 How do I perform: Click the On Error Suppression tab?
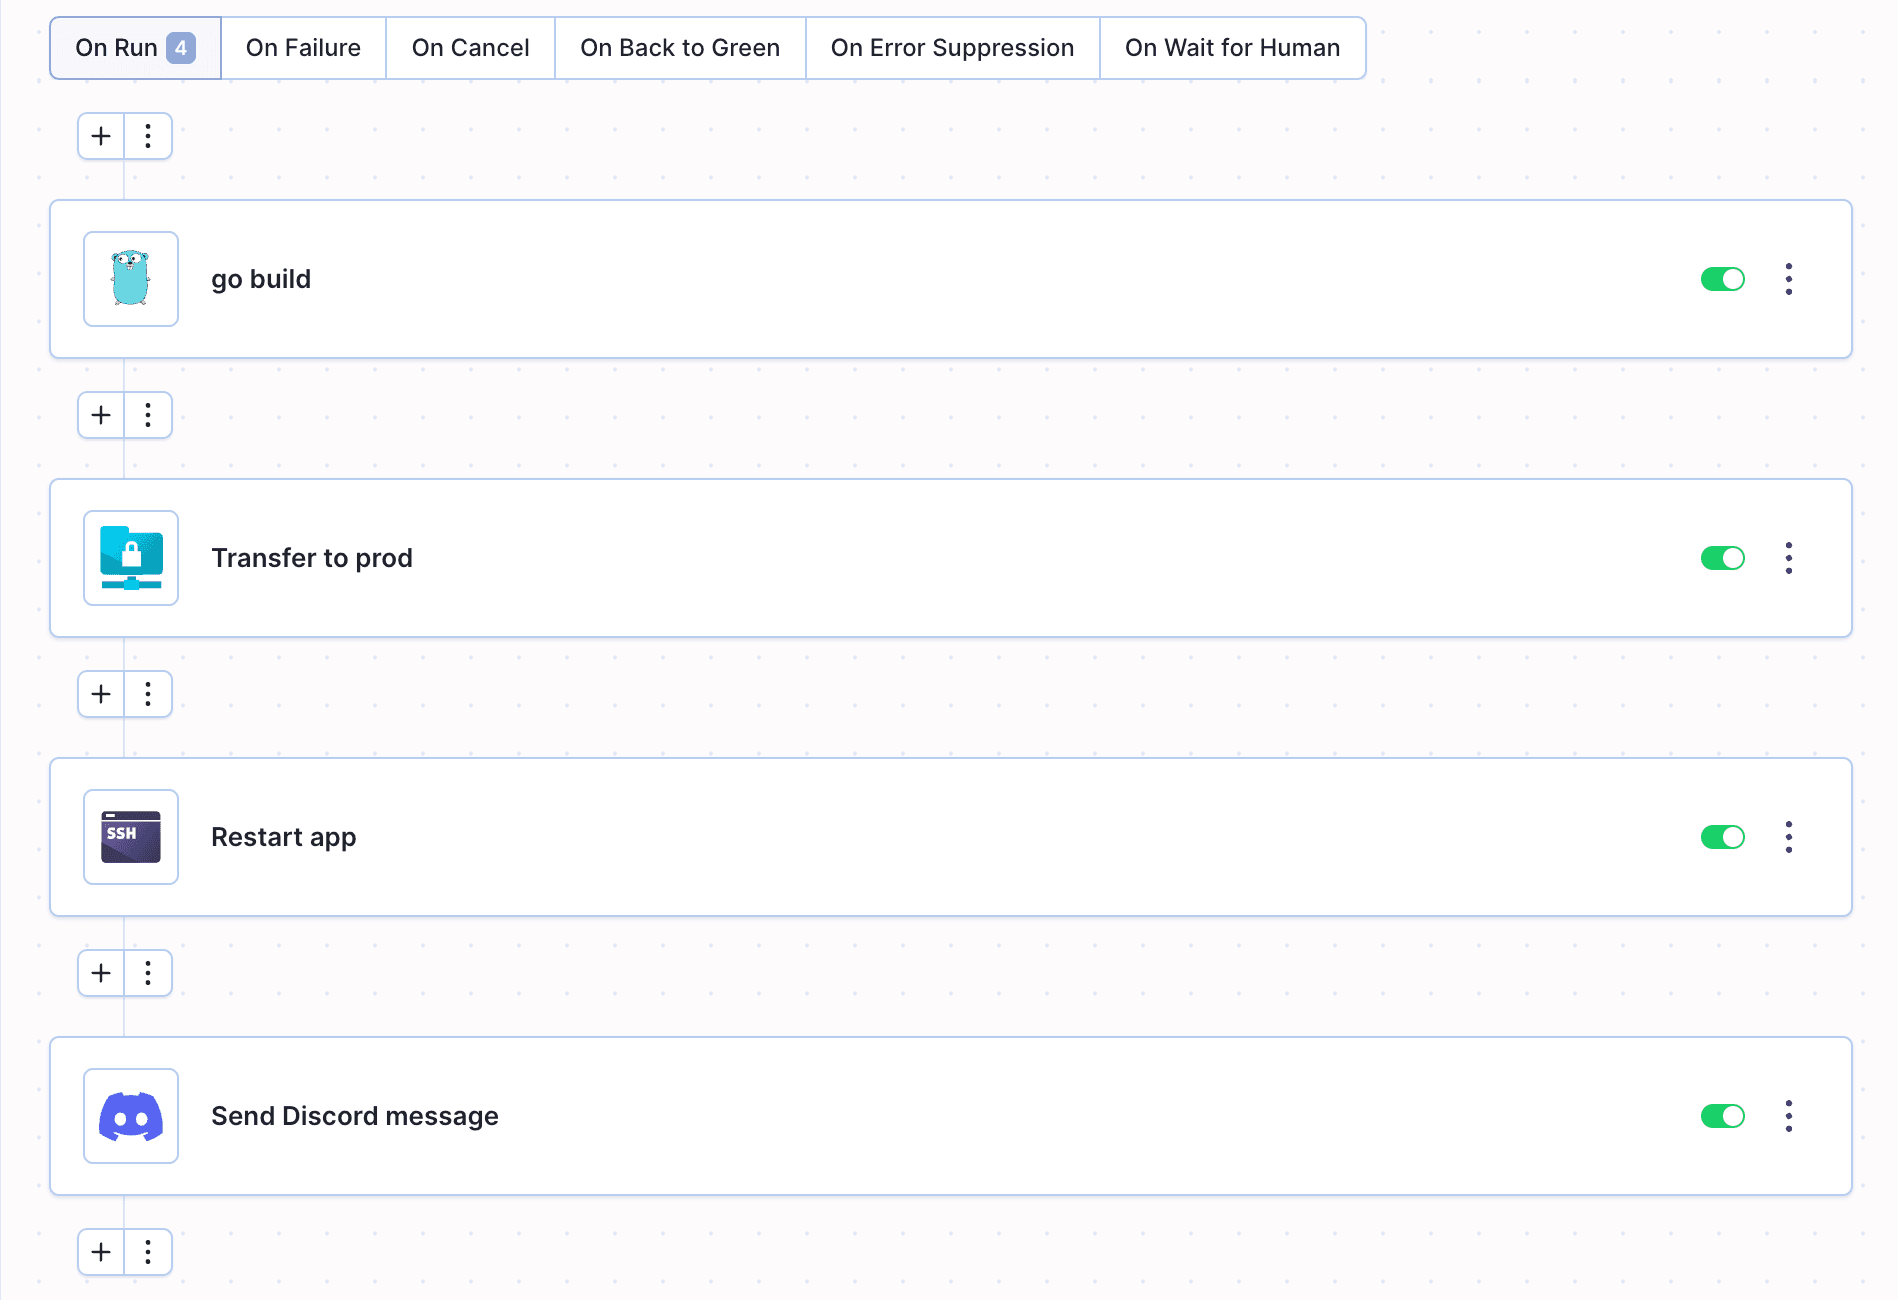951,47
